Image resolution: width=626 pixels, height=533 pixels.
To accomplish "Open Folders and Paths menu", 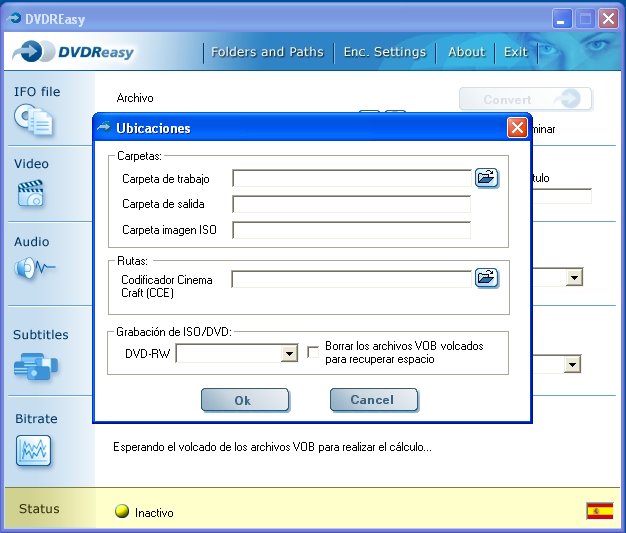I will click(267, 52).
